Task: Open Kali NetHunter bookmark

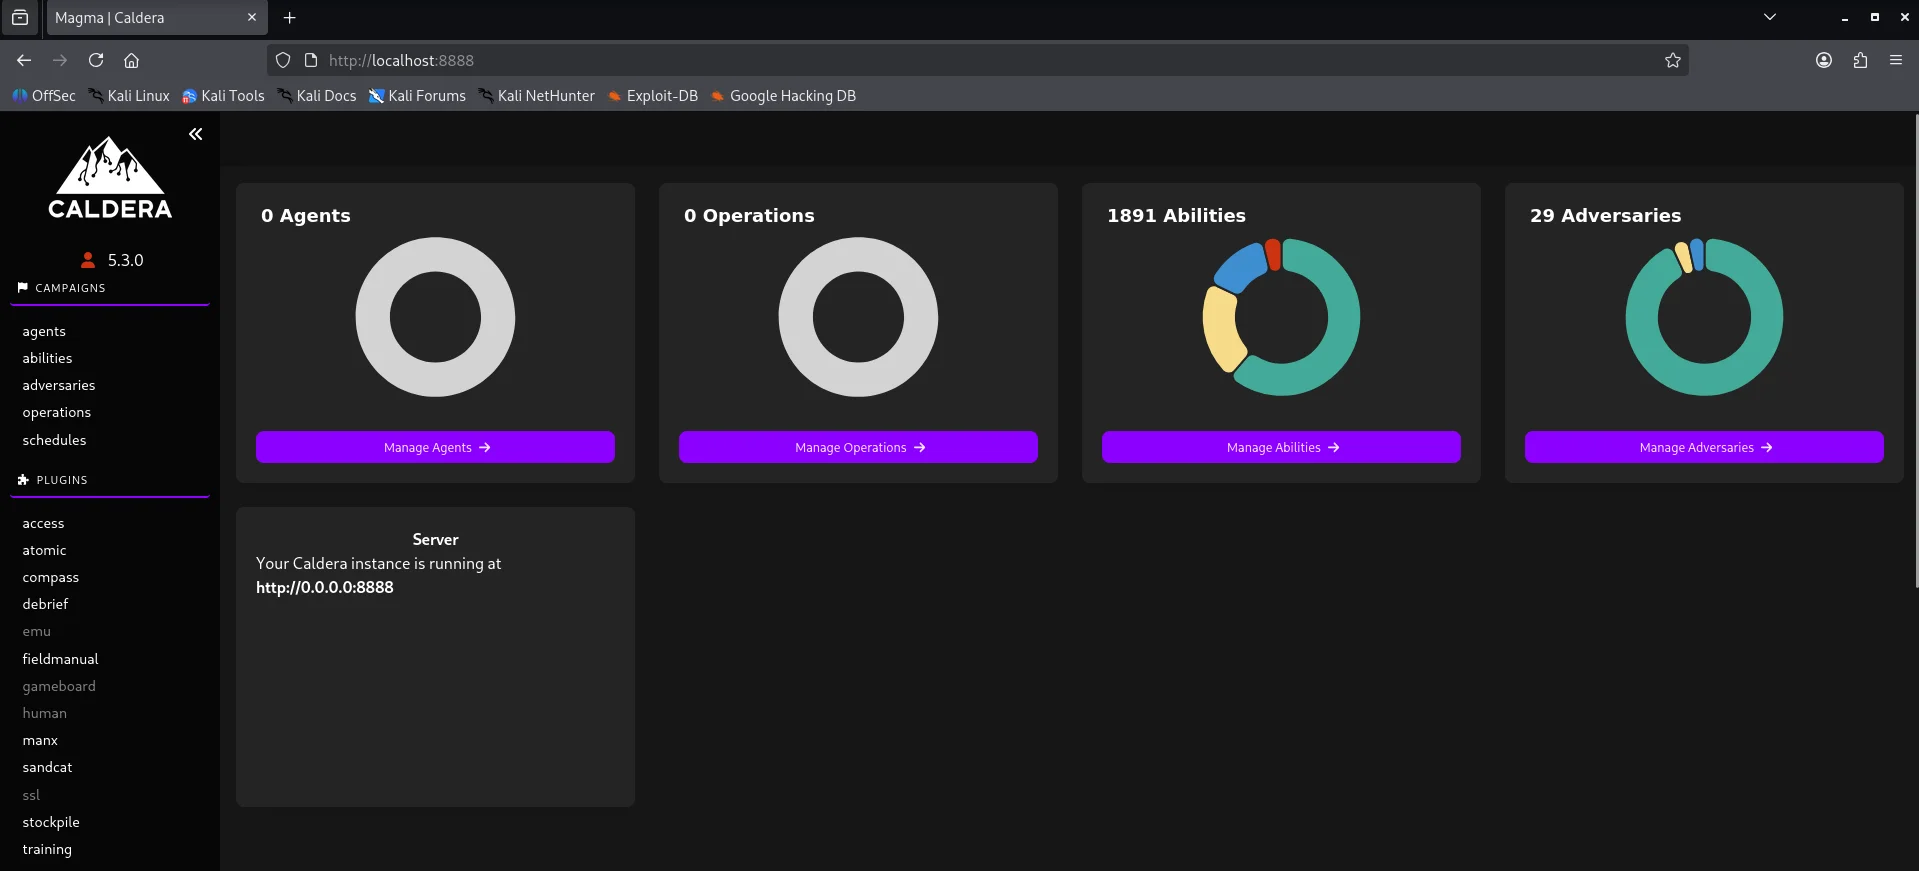Action: [x=536, y=96]
